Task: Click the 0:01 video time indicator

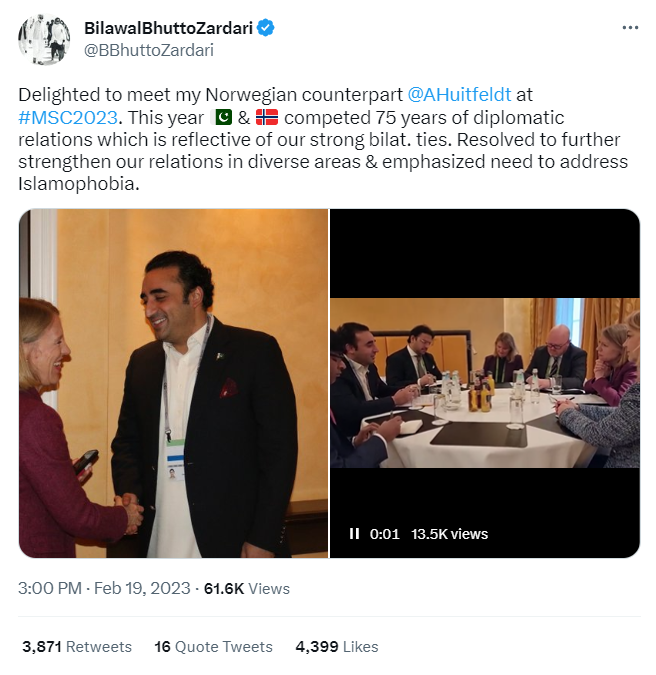Action: (385, 534)
